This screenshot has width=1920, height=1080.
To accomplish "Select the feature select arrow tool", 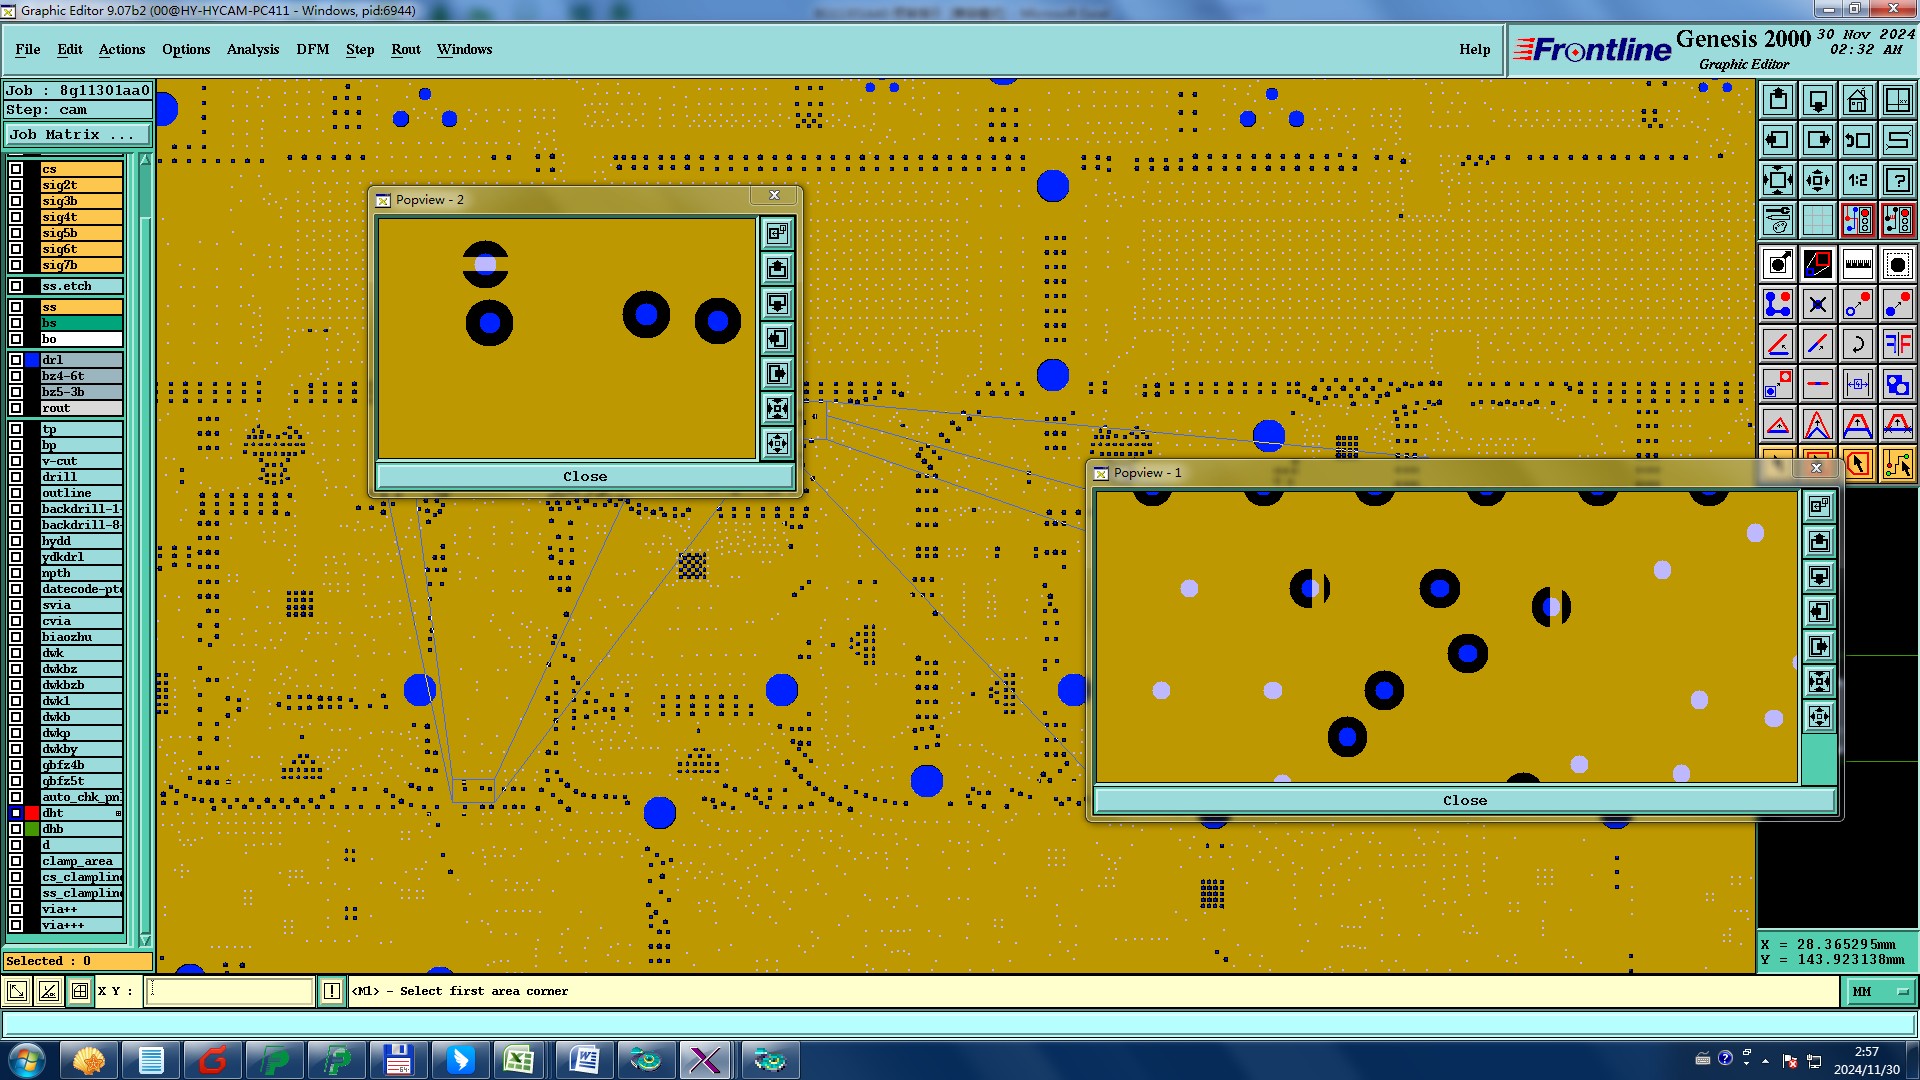I will tap(1778, 264).
